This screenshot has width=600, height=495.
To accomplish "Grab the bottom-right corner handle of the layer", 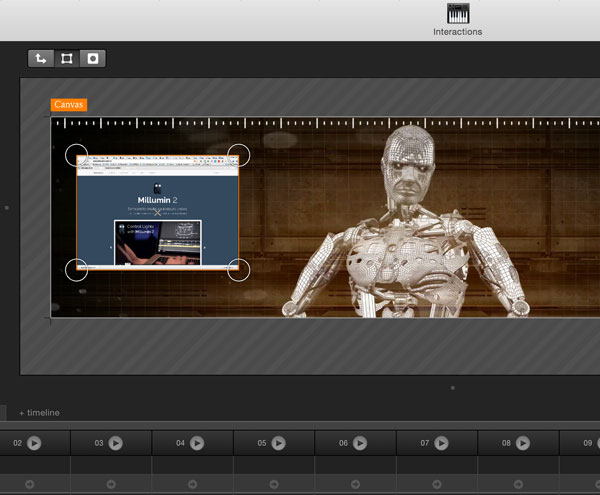I will click(239, 270).
